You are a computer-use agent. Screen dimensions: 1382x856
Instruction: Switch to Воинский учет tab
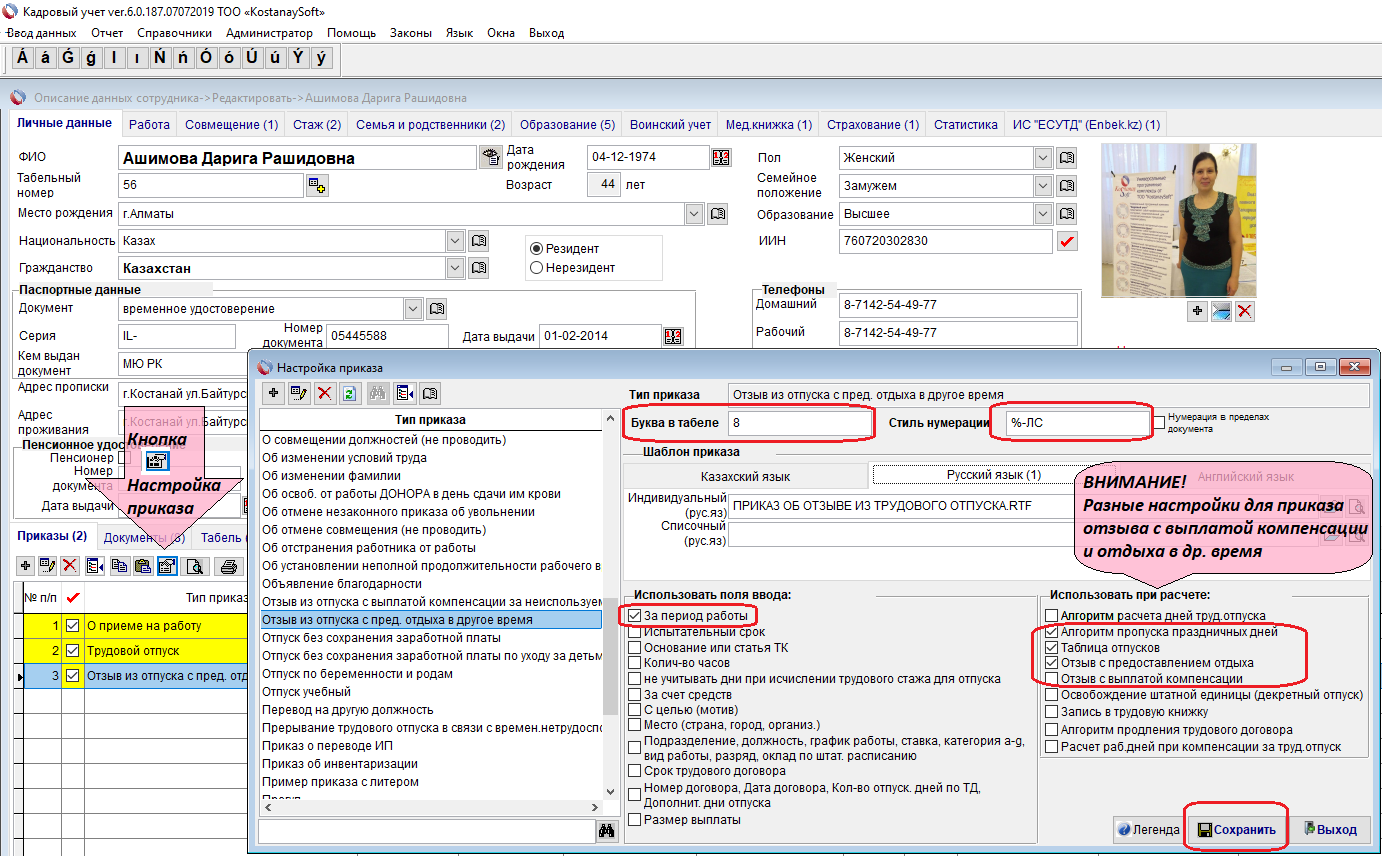point(670,125)
